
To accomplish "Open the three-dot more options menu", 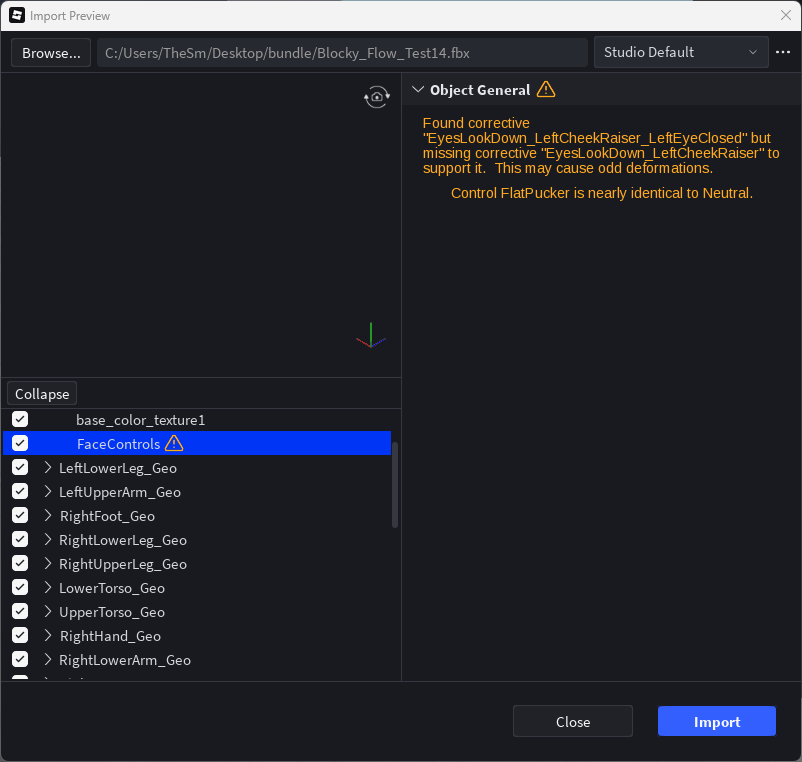I will 783,52.
